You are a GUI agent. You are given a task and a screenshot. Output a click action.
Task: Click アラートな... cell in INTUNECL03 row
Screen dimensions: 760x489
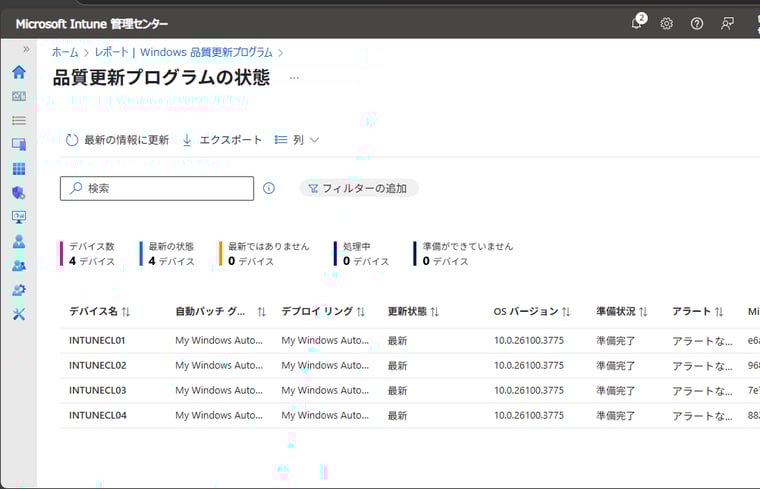click(x=702, y=391)
